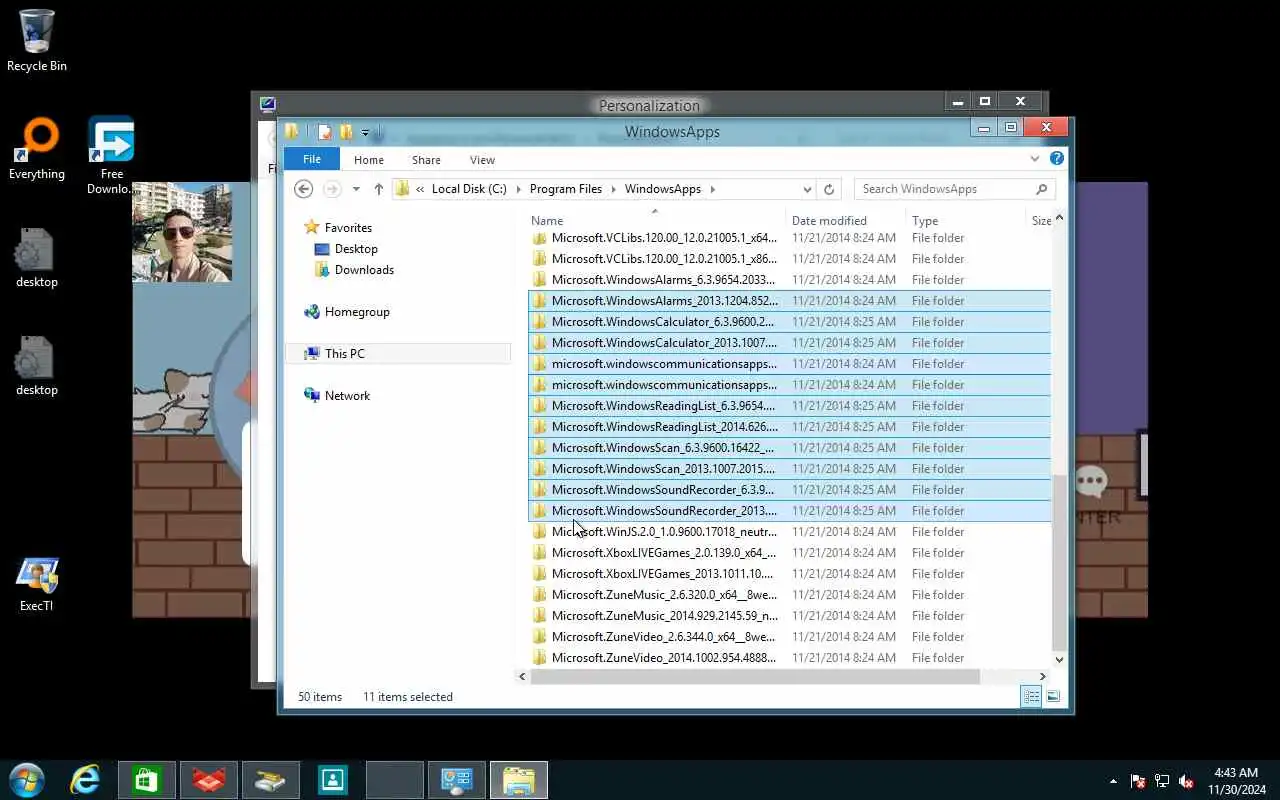Open the Action Center flag tray icon
This screenshot has height=800, width=1280.
1138,781
